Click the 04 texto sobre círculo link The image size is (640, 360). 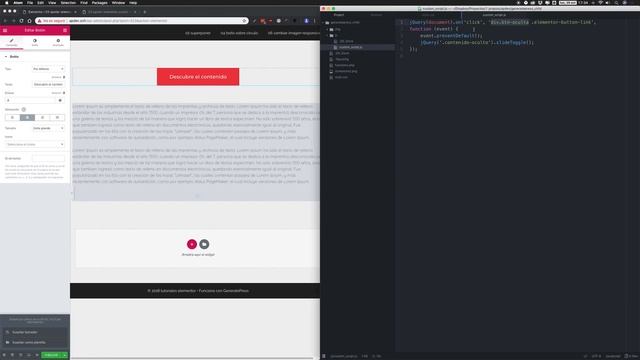click(x=239, y=33)
